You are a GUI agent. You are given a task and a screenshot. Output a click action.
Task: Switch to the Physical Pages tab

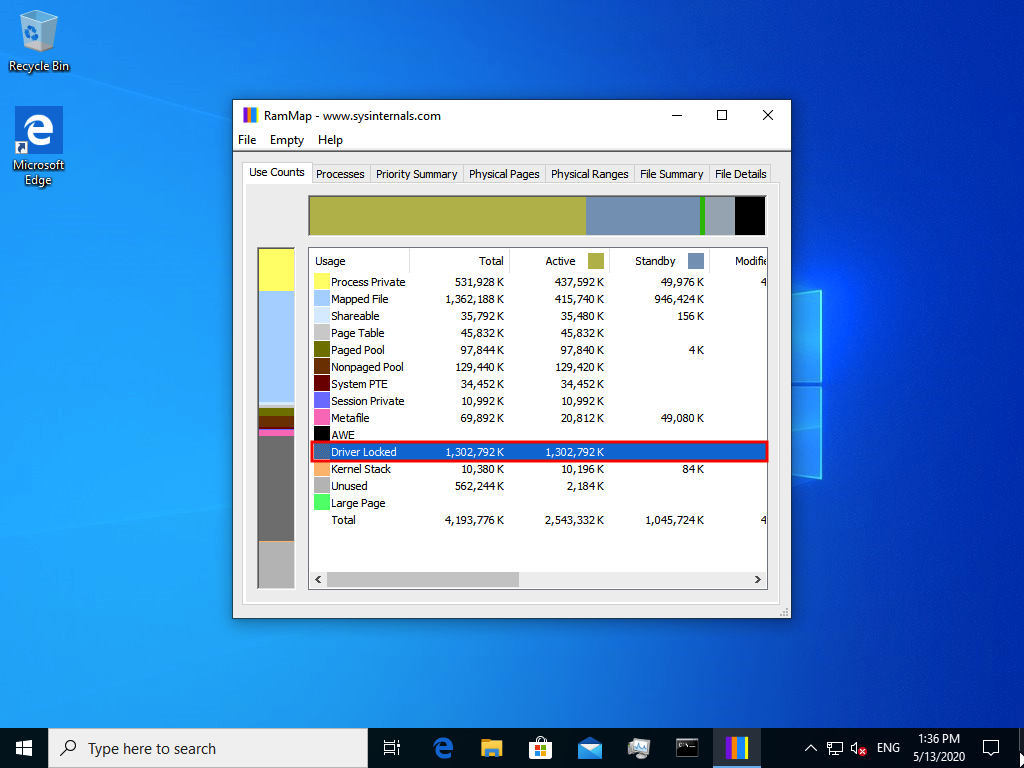coord(504,174)
